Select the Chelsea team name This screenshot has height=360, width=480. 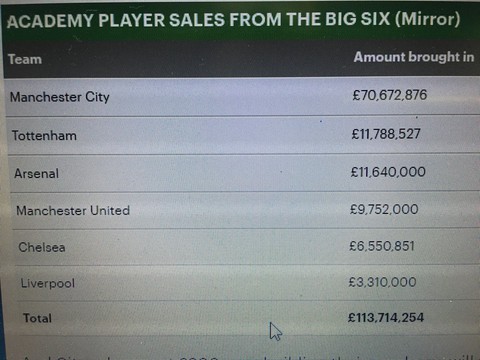point(42,247)
